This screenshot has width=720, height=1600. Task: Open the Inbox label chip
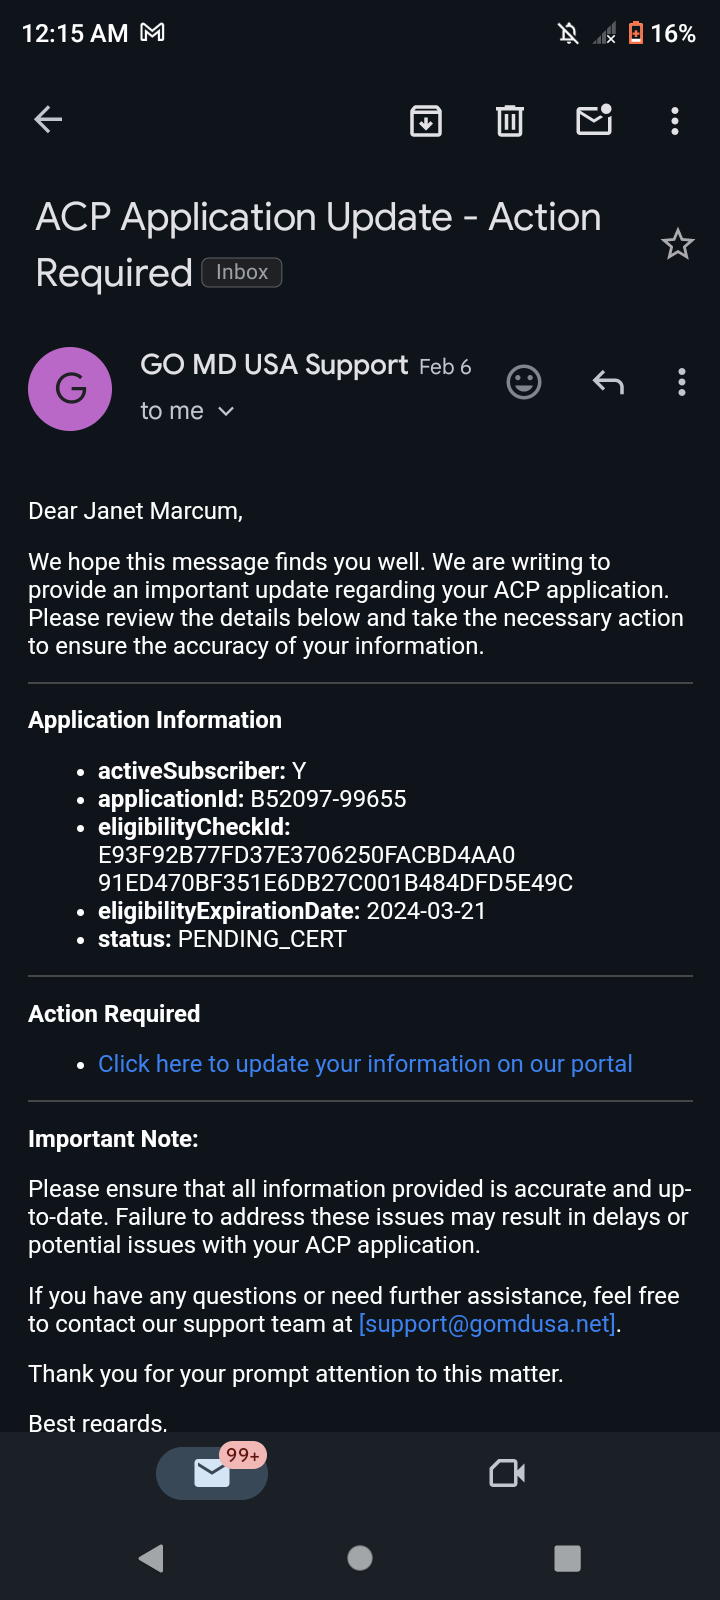pyautogui.click(x=242, y=272)
